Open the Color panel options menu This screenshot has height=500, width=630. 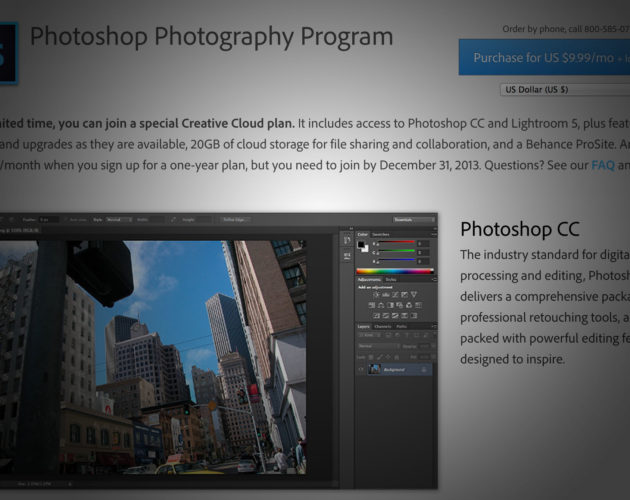(x=434, y=234)
